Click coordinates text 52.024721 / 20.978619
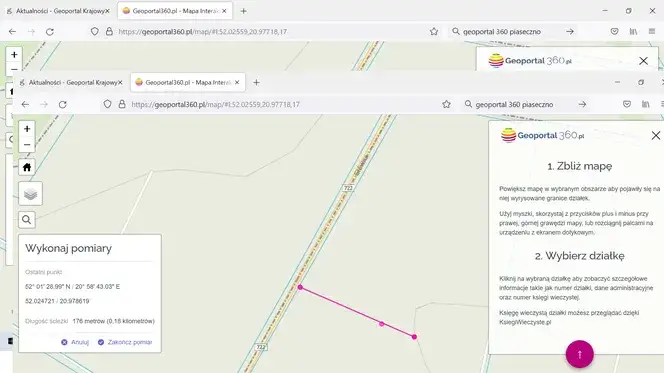This screenshot has height=373, width=664. click(x=57, y=301)
